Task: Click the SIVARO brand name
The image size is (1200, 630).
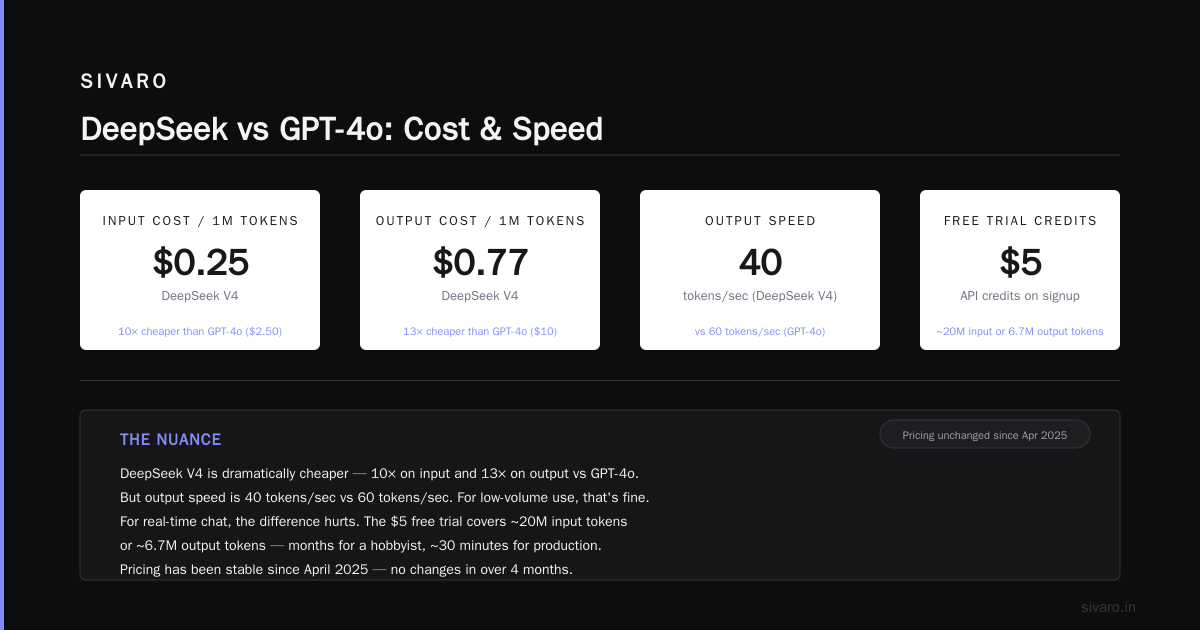Action: pos(124,82)
